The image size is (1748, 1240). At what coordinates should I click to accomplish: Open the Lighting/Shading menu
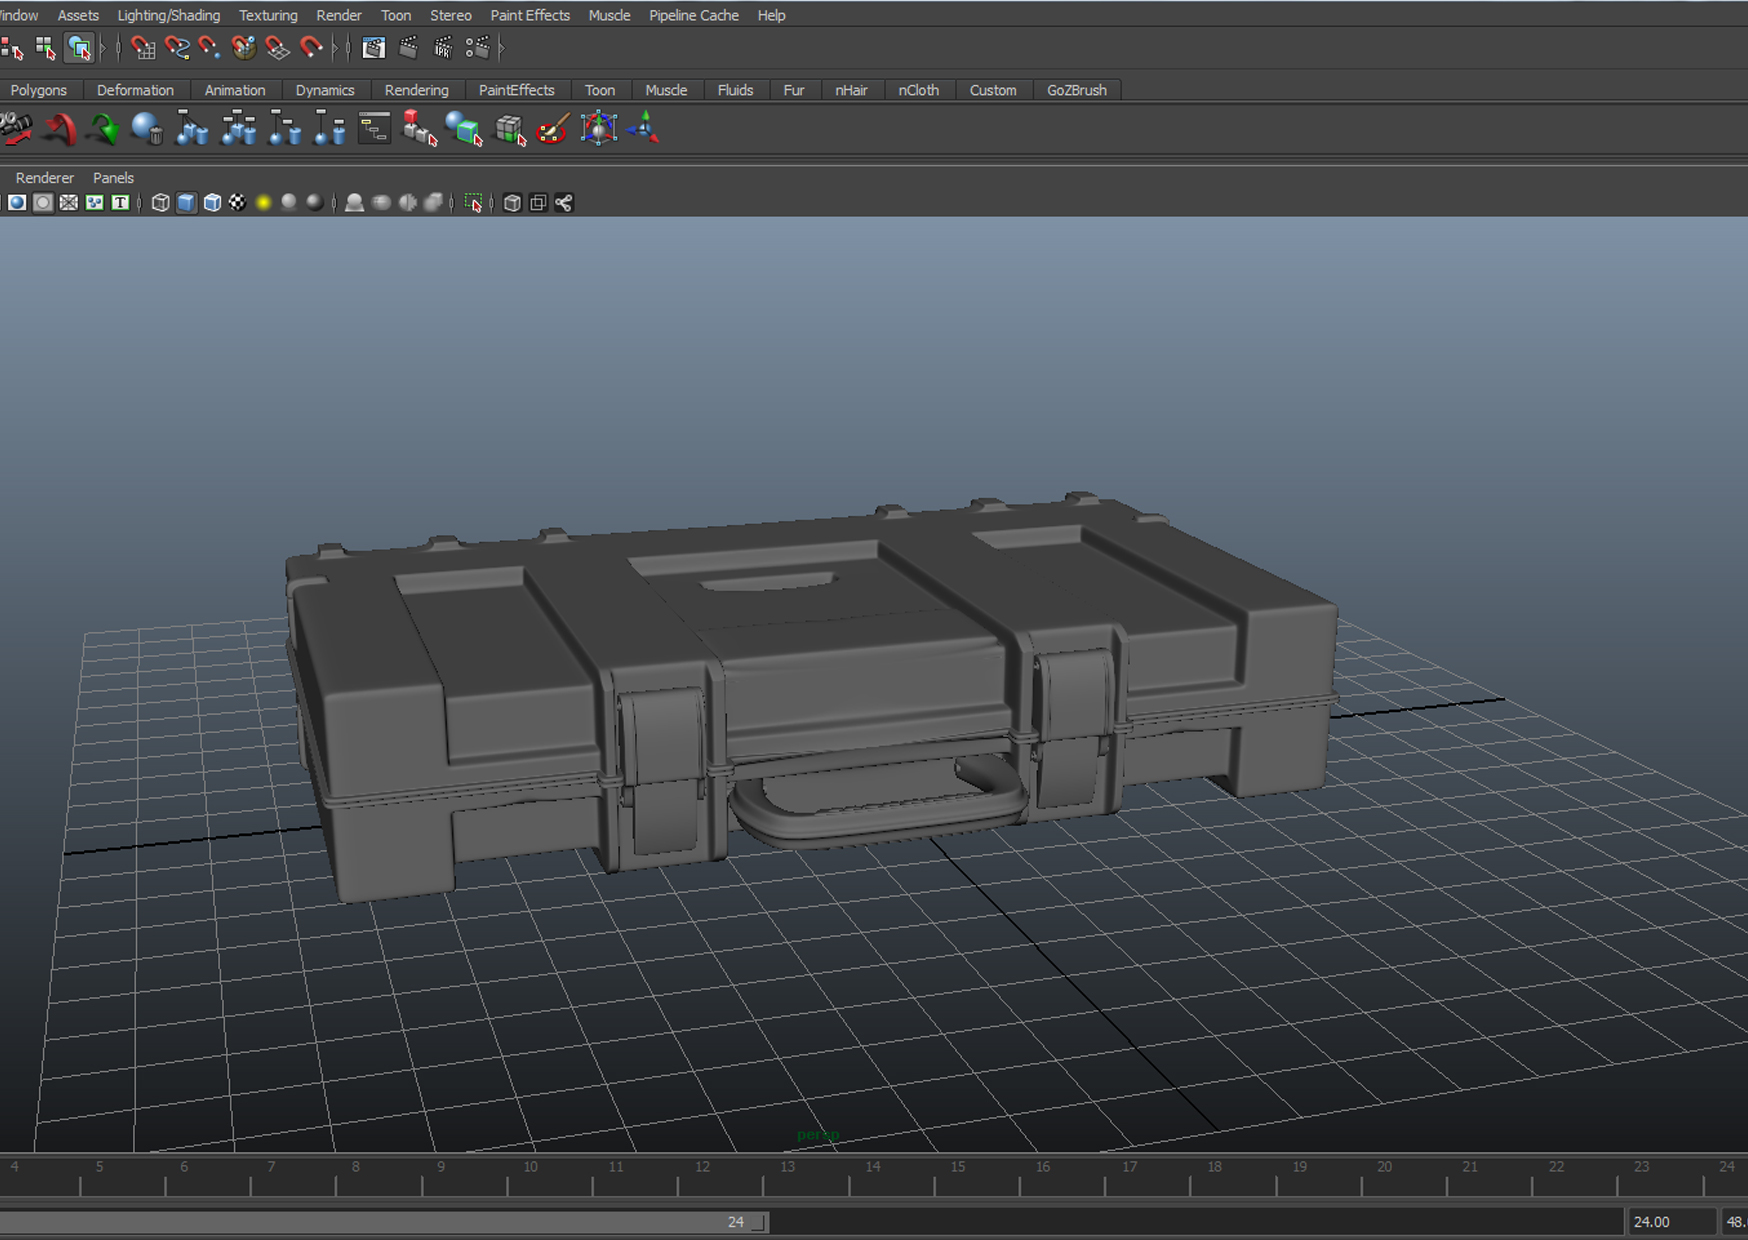(x=168, y=15)
